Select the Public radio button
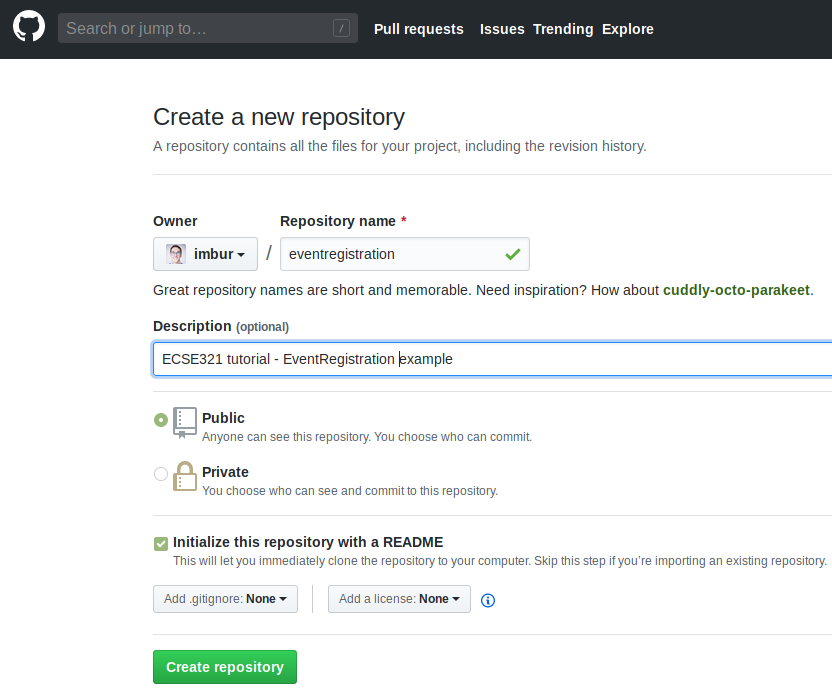This screenshot has height=690, width=832. (161, 420)
